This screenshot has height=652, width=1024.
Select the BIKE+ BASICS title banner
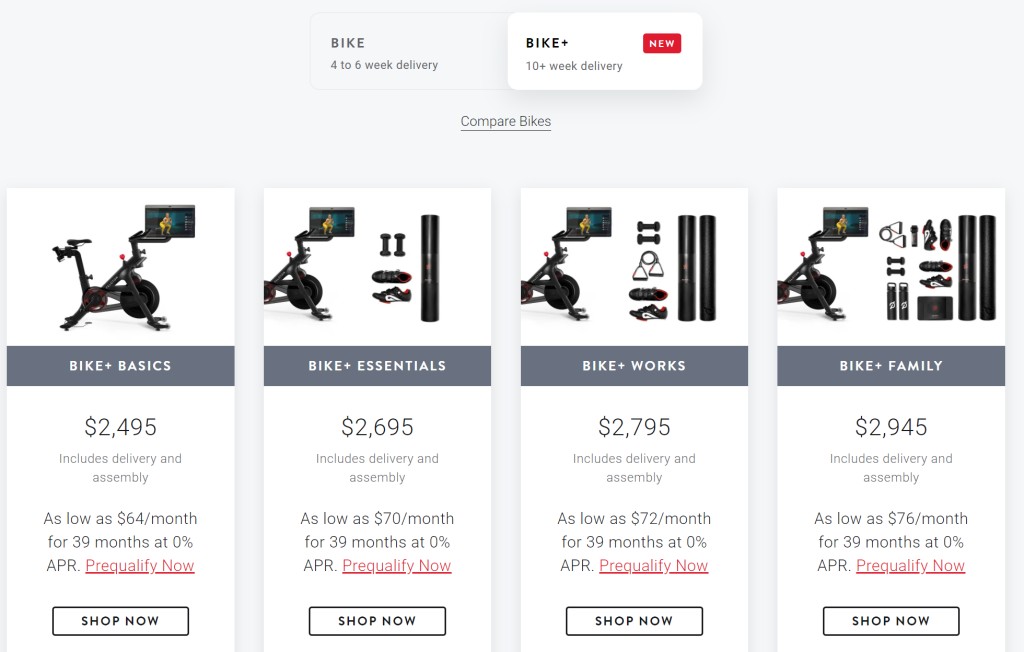coord(120,366)
